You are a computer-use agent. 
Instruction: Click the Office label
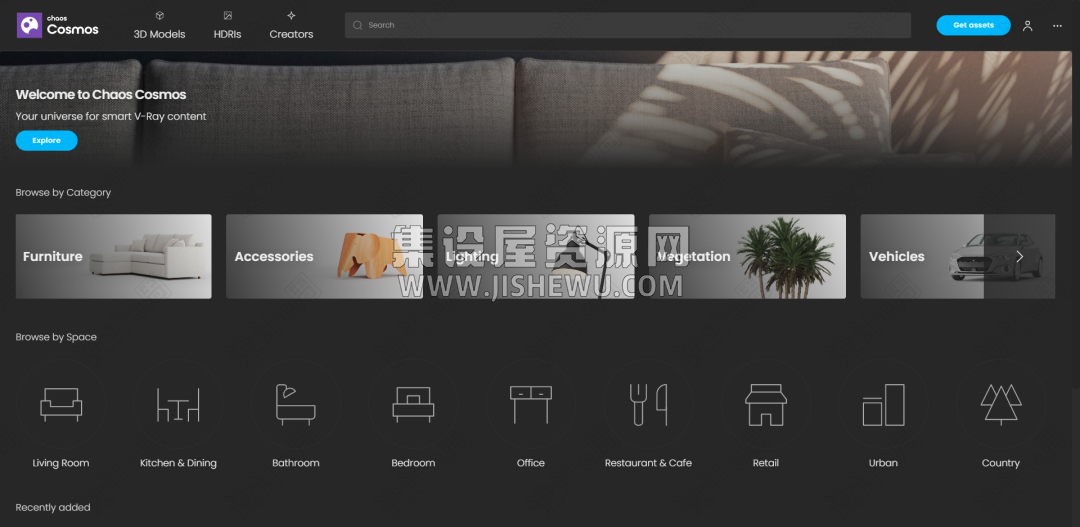(x=531, y=463)
